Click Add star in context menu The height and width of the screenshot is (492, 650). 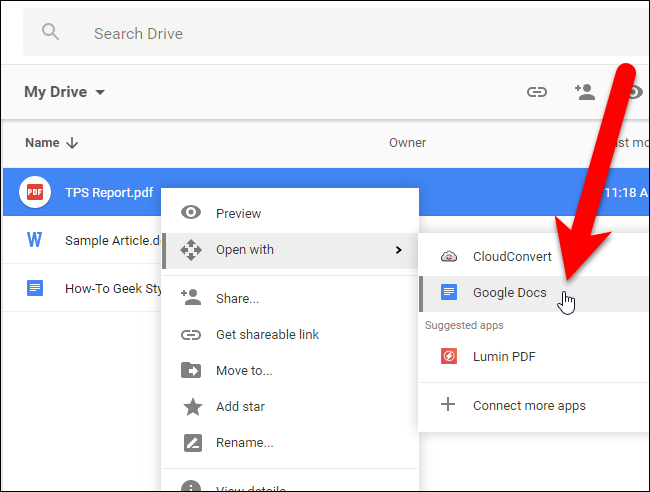(240, 407)
